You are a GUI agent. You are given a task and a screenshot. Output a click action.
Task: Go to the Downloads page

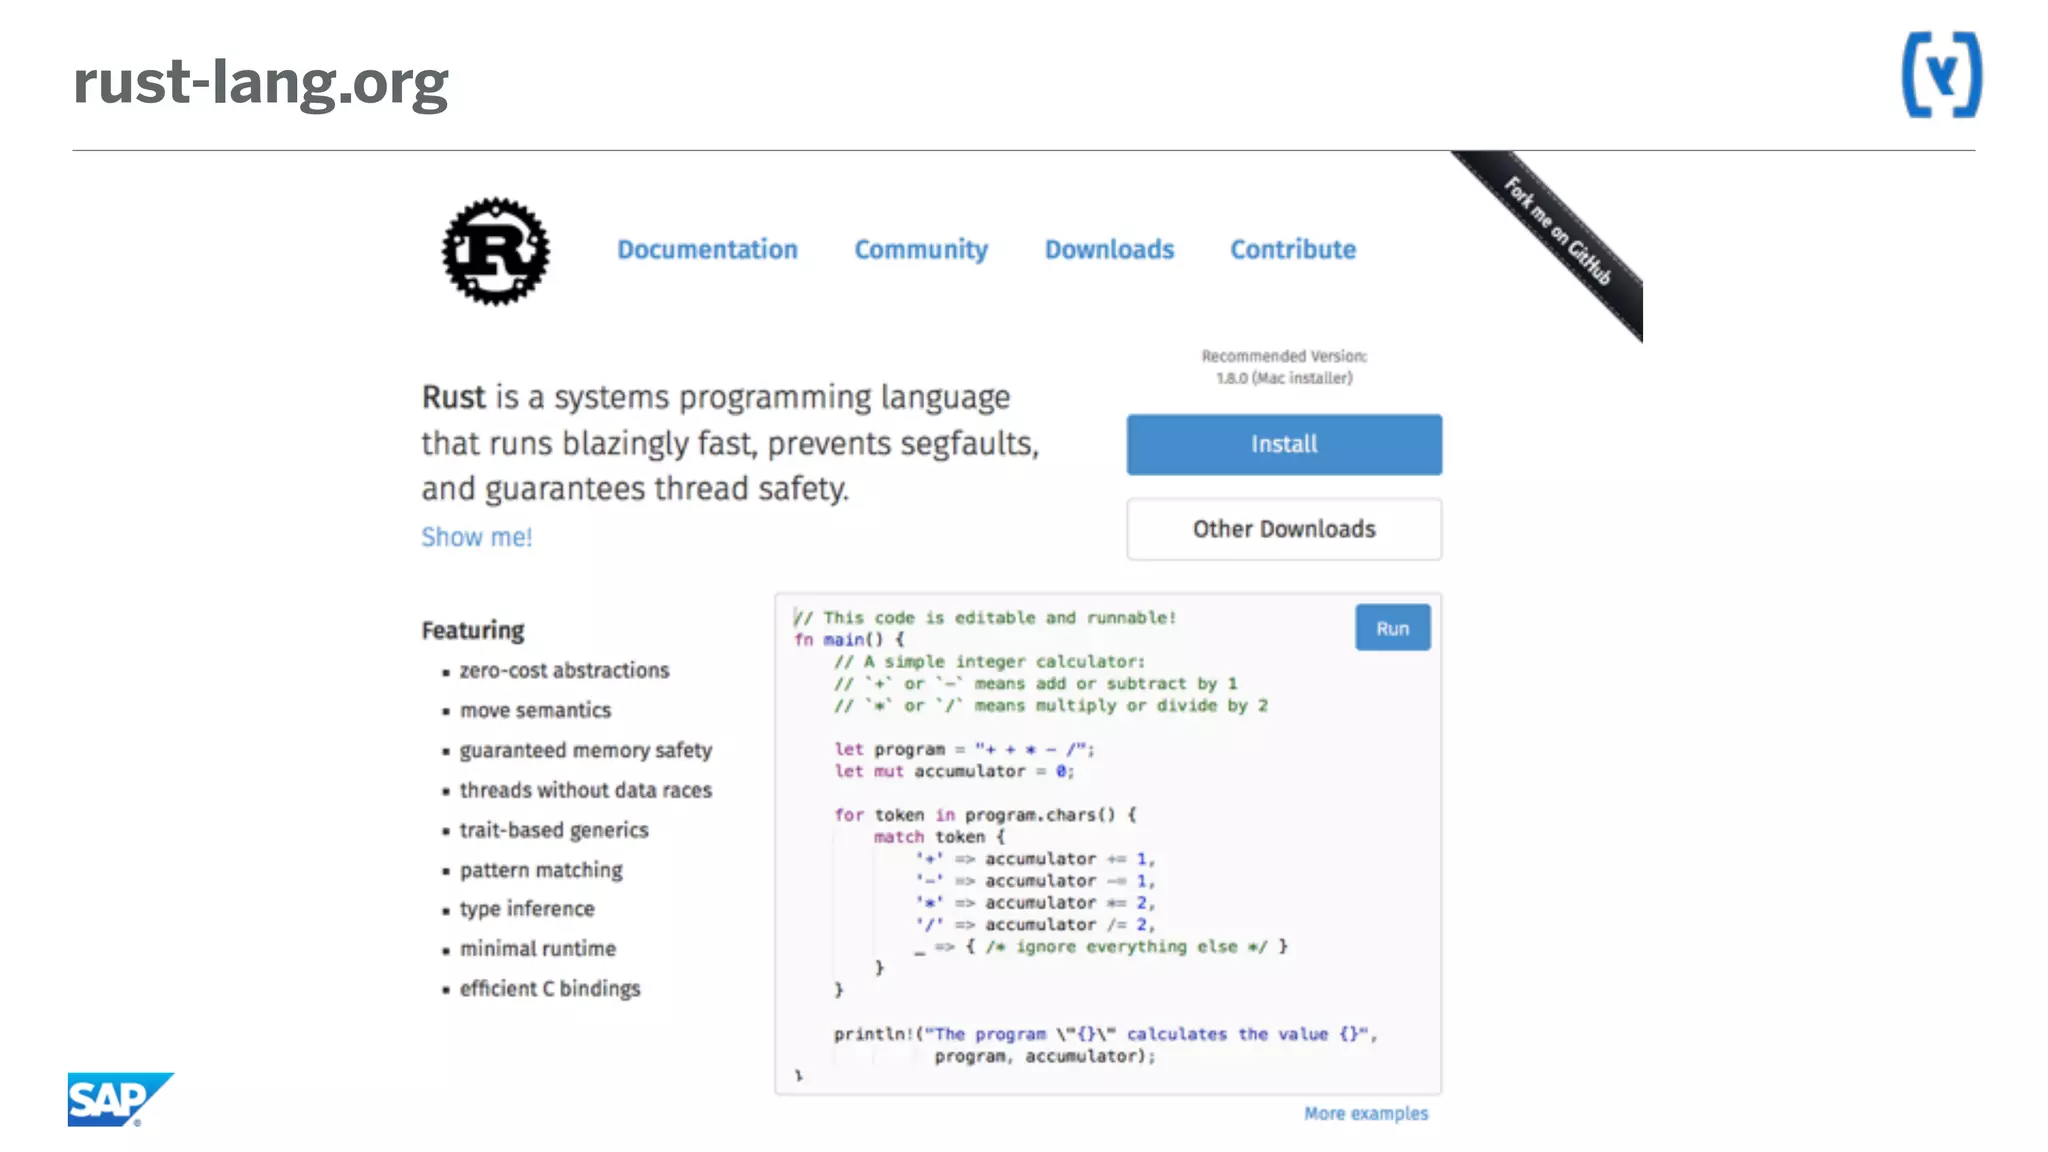coord(1109,249)
